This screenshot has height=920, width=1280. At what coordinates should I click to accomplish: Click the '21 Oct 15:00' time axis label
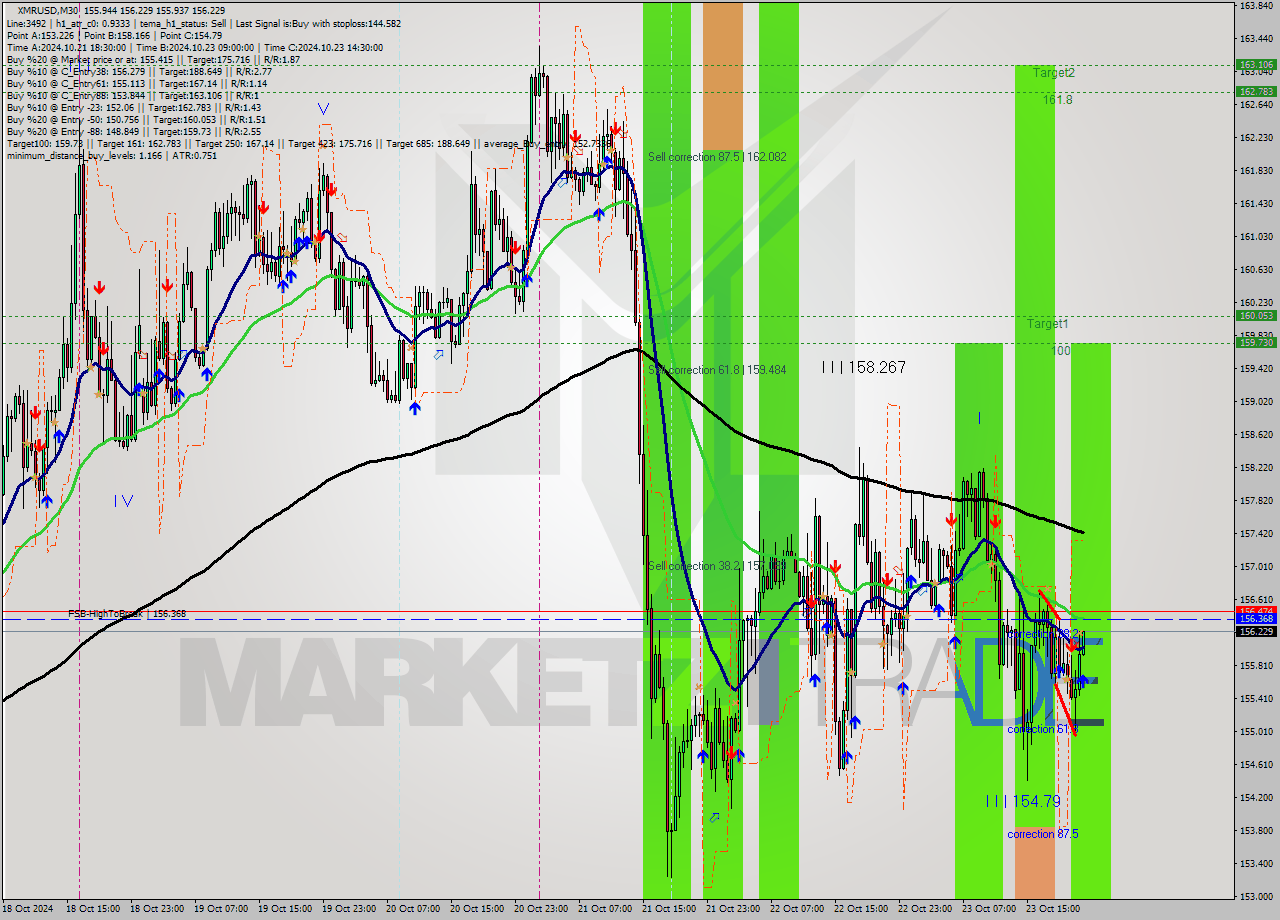[669, 909]
